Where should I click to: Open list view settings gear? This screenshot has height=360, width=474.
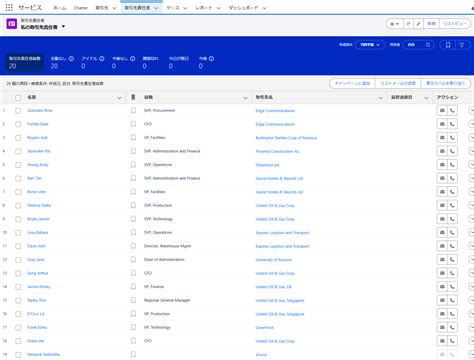pyautogui.click(x=395, y=24)
